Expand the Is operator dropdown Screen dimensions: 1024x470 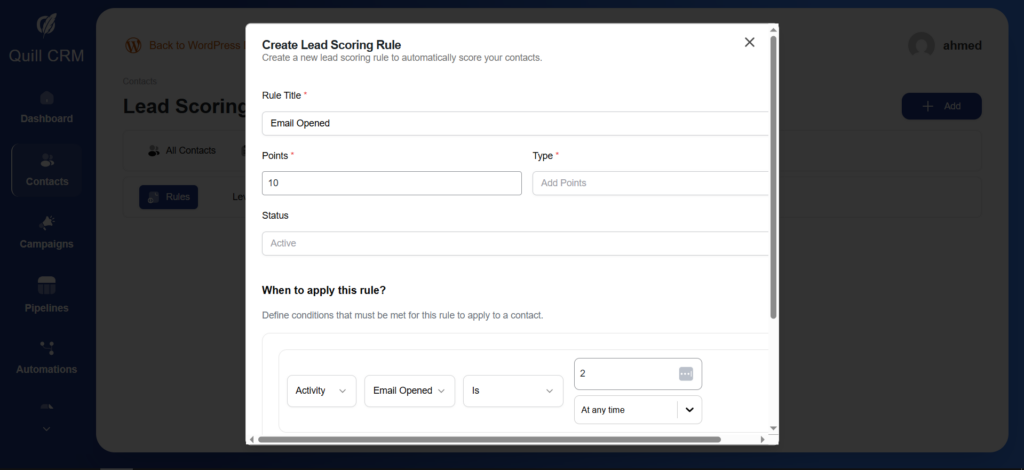click(513, 391)
